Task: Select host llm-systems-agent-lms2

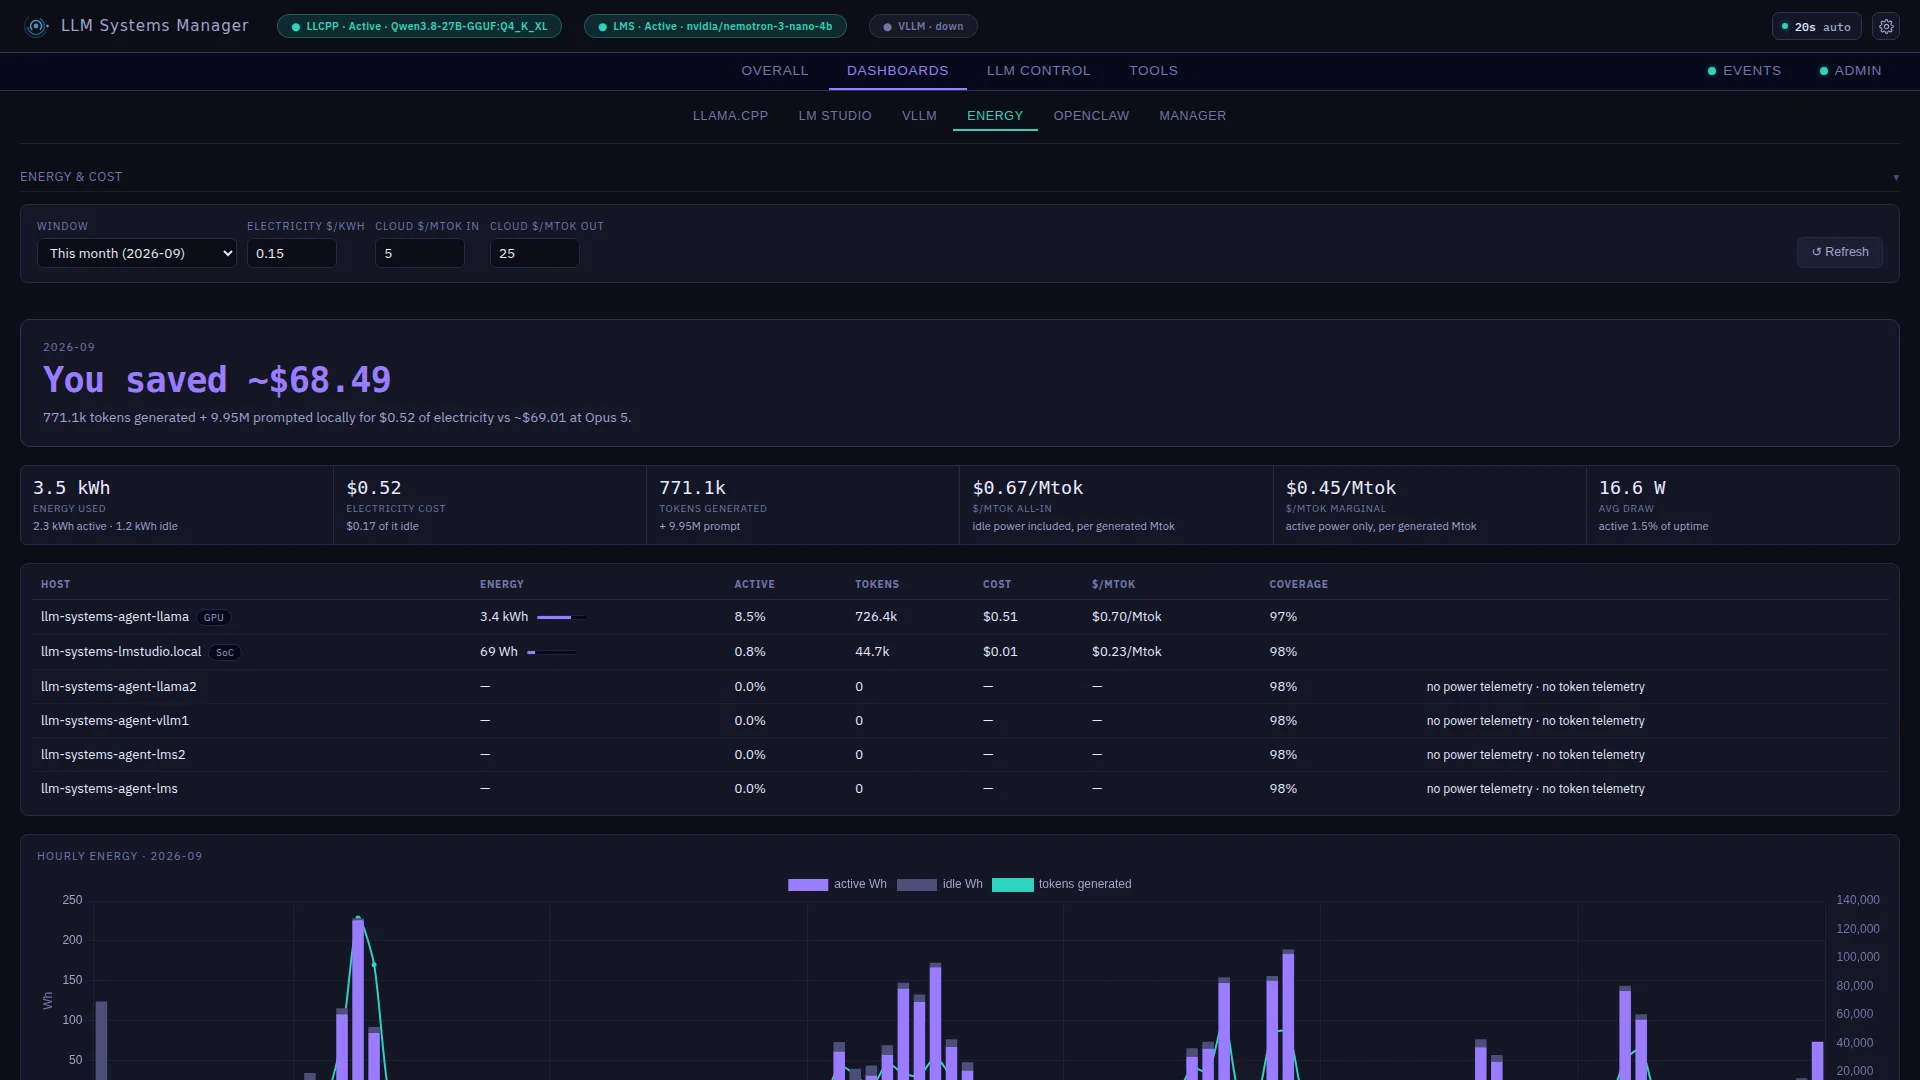Action: [x=113, y=755]
